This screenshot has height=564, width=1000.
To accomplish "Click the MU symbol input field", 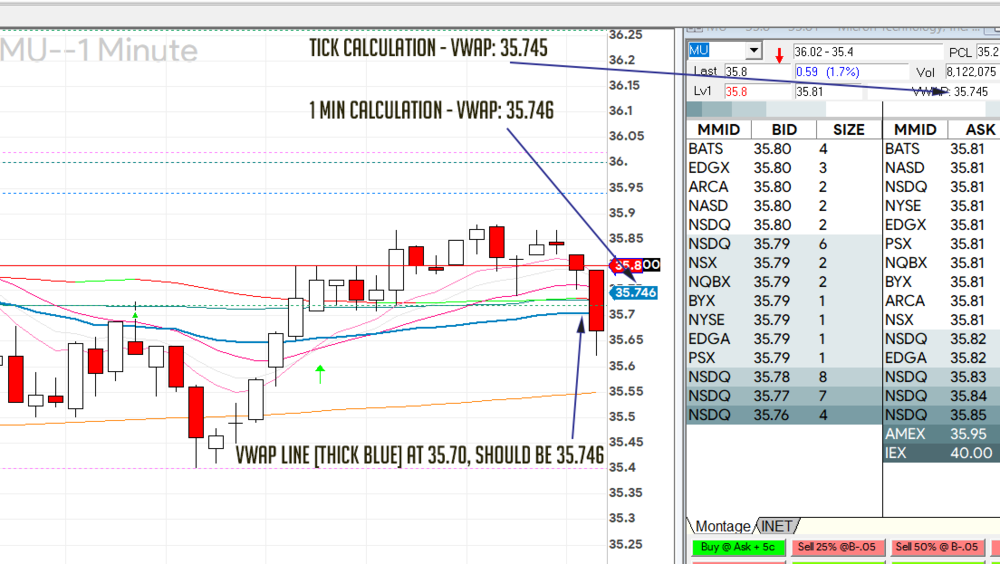I will click(716, 51).
